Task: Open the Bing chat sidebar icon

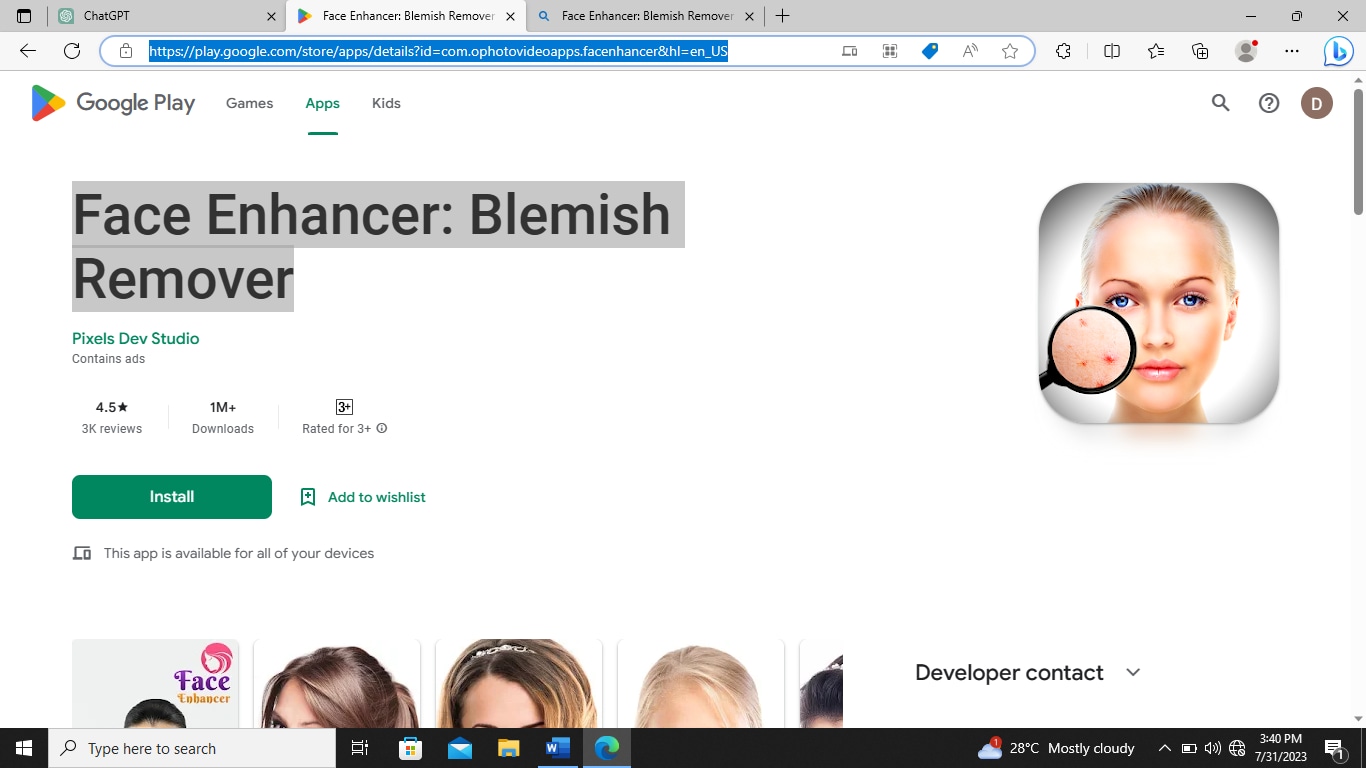Action: pyautogui.click(x=1339, y=51)
